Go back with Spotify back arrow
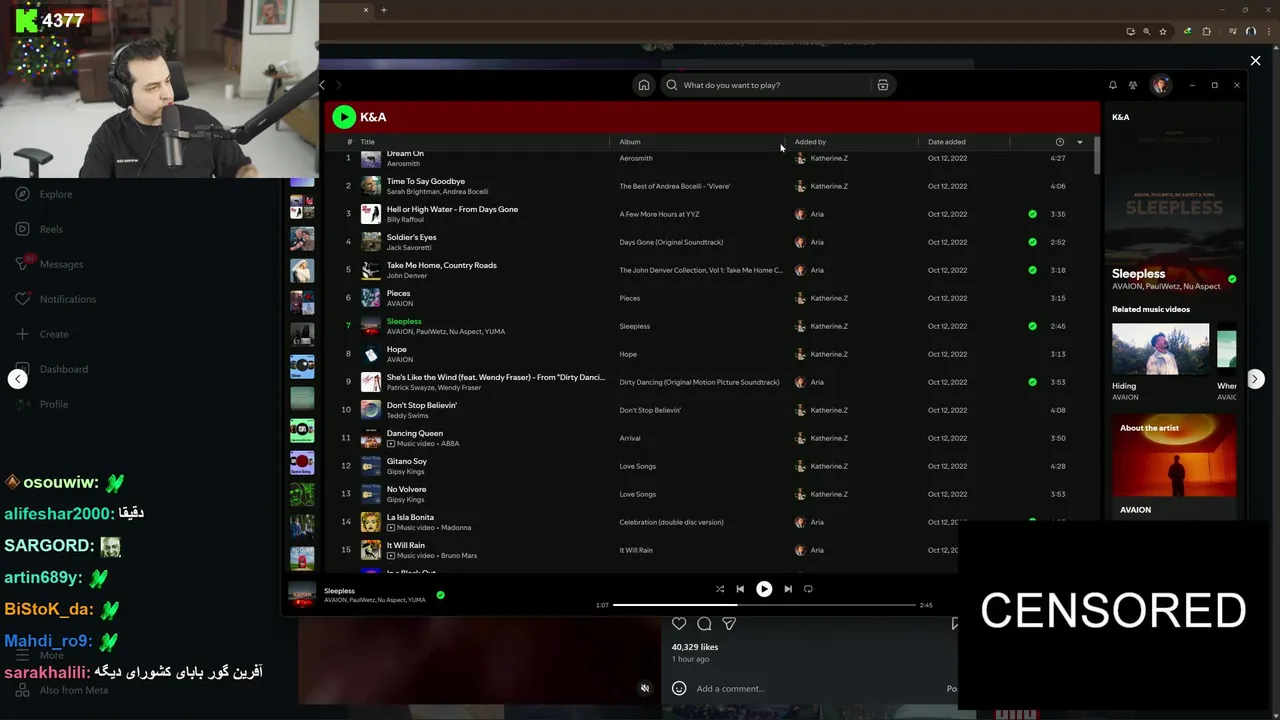Image resolution: width=1280 pixels, height=720 pixels. pyautogui.click(x=322, y=85)
